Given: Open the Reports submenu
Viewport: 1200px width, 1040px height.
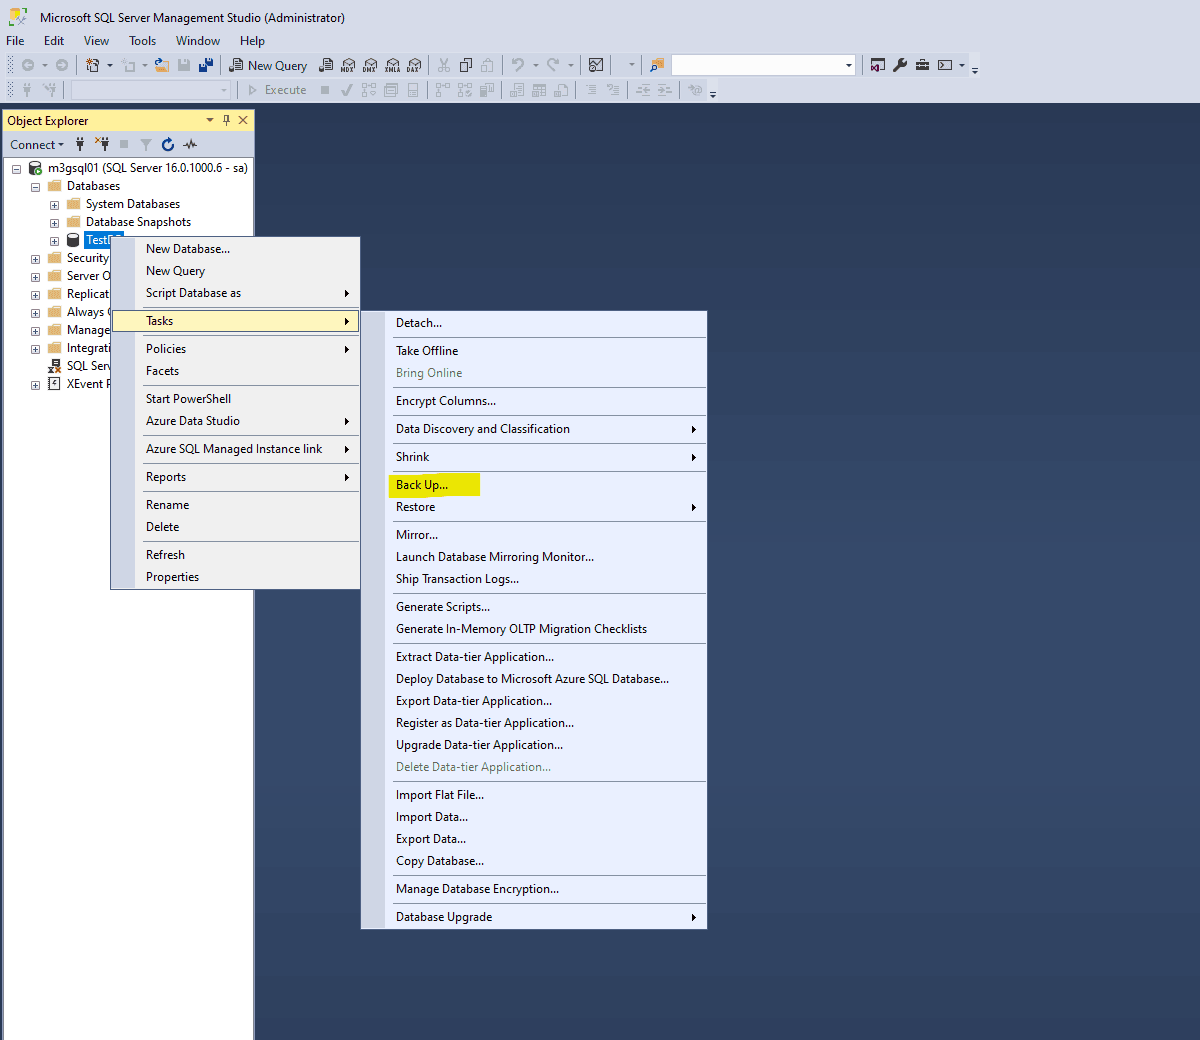Looking at the screenshot, I should click(235, 477).
